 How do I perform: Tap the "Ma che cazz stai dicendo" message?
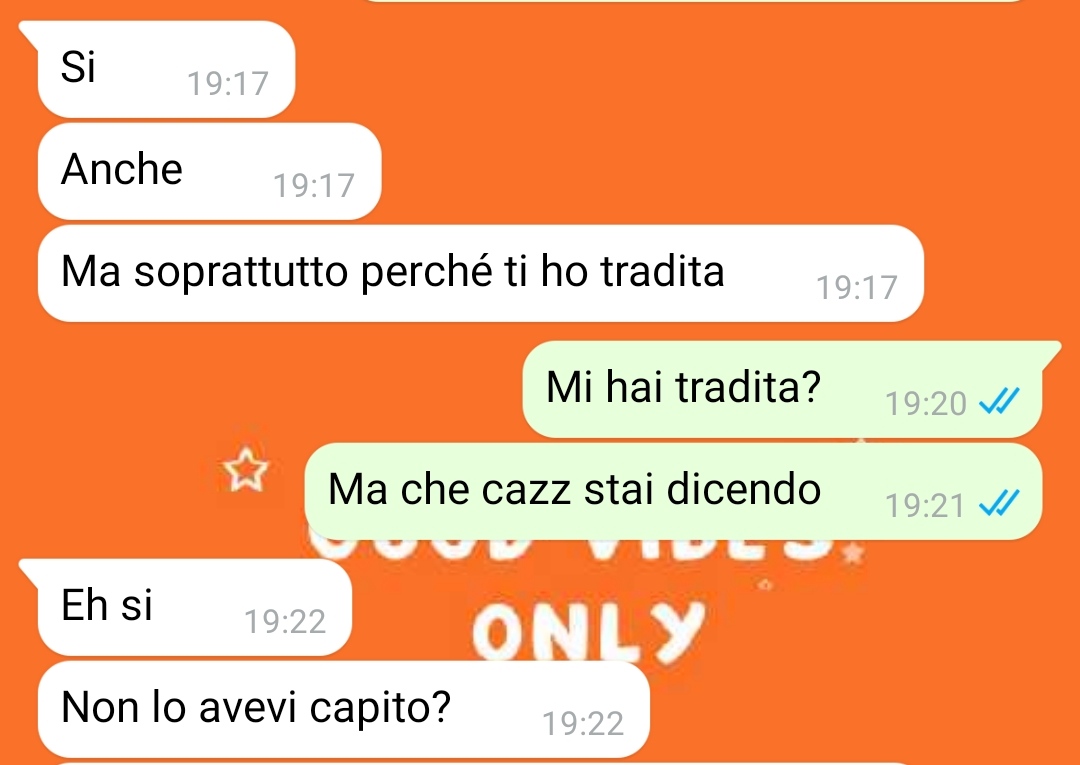point(673,491)
